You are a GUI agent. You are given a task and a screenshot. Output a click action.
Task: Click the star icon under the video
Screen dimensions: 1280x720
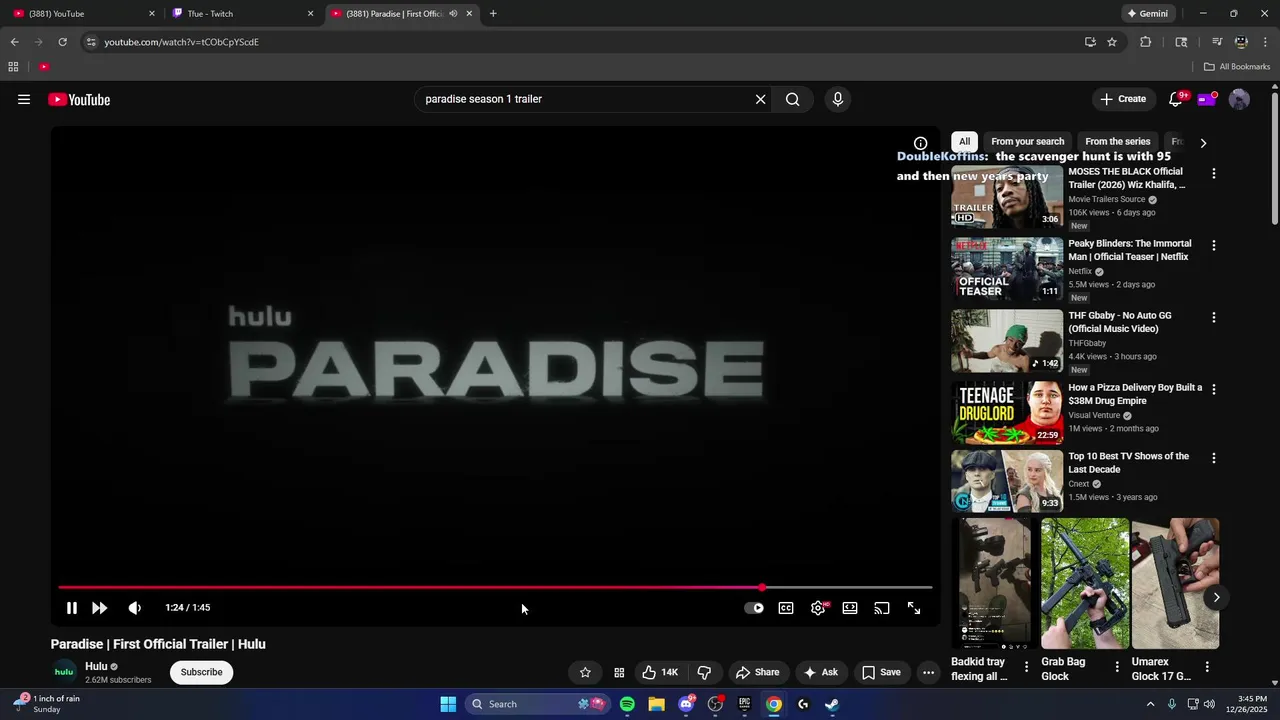coord(585,672)
